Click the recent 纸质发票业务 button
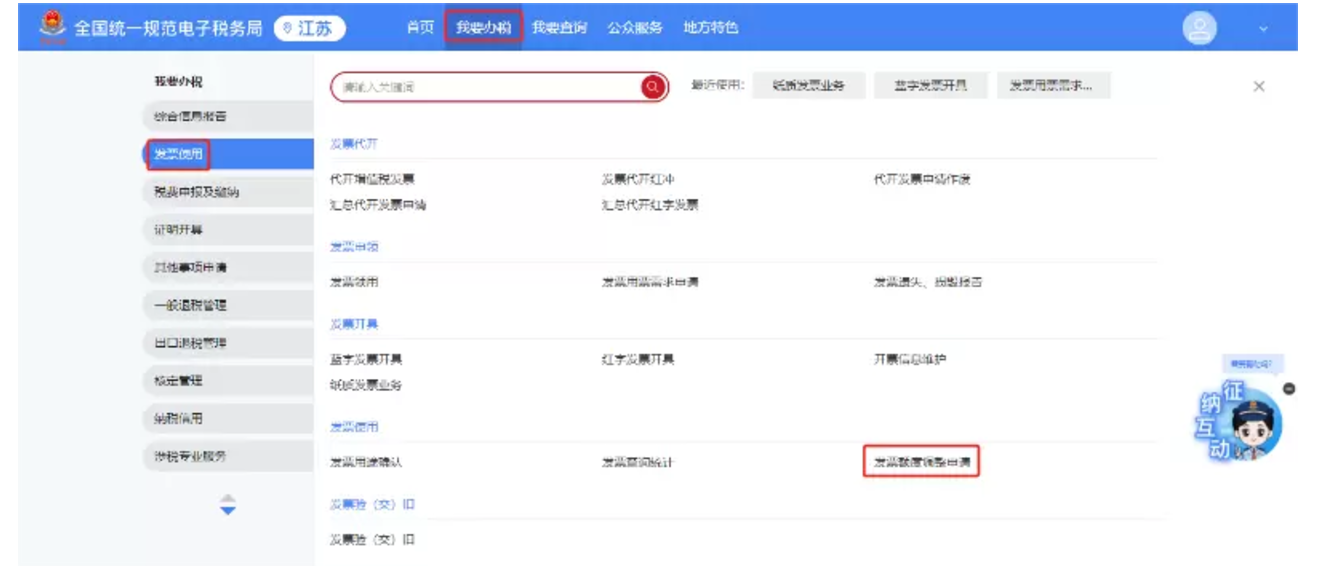The height and width of the screenshot is (575, 1336). click(x=808, y=86)
